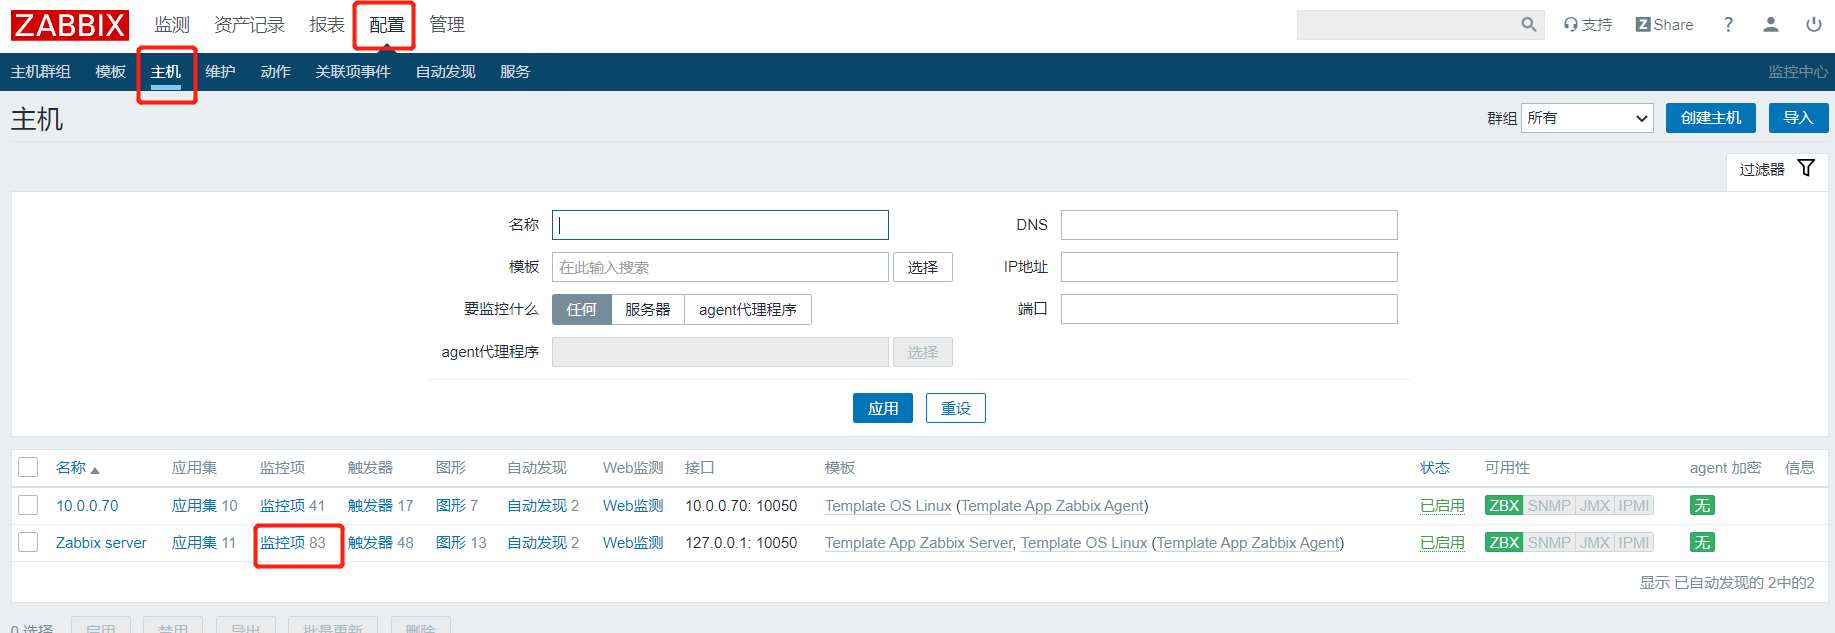Screen dimensions: 1835x633
Task: Select 任何 for what to monitor
Action: [x=581, y=310]
